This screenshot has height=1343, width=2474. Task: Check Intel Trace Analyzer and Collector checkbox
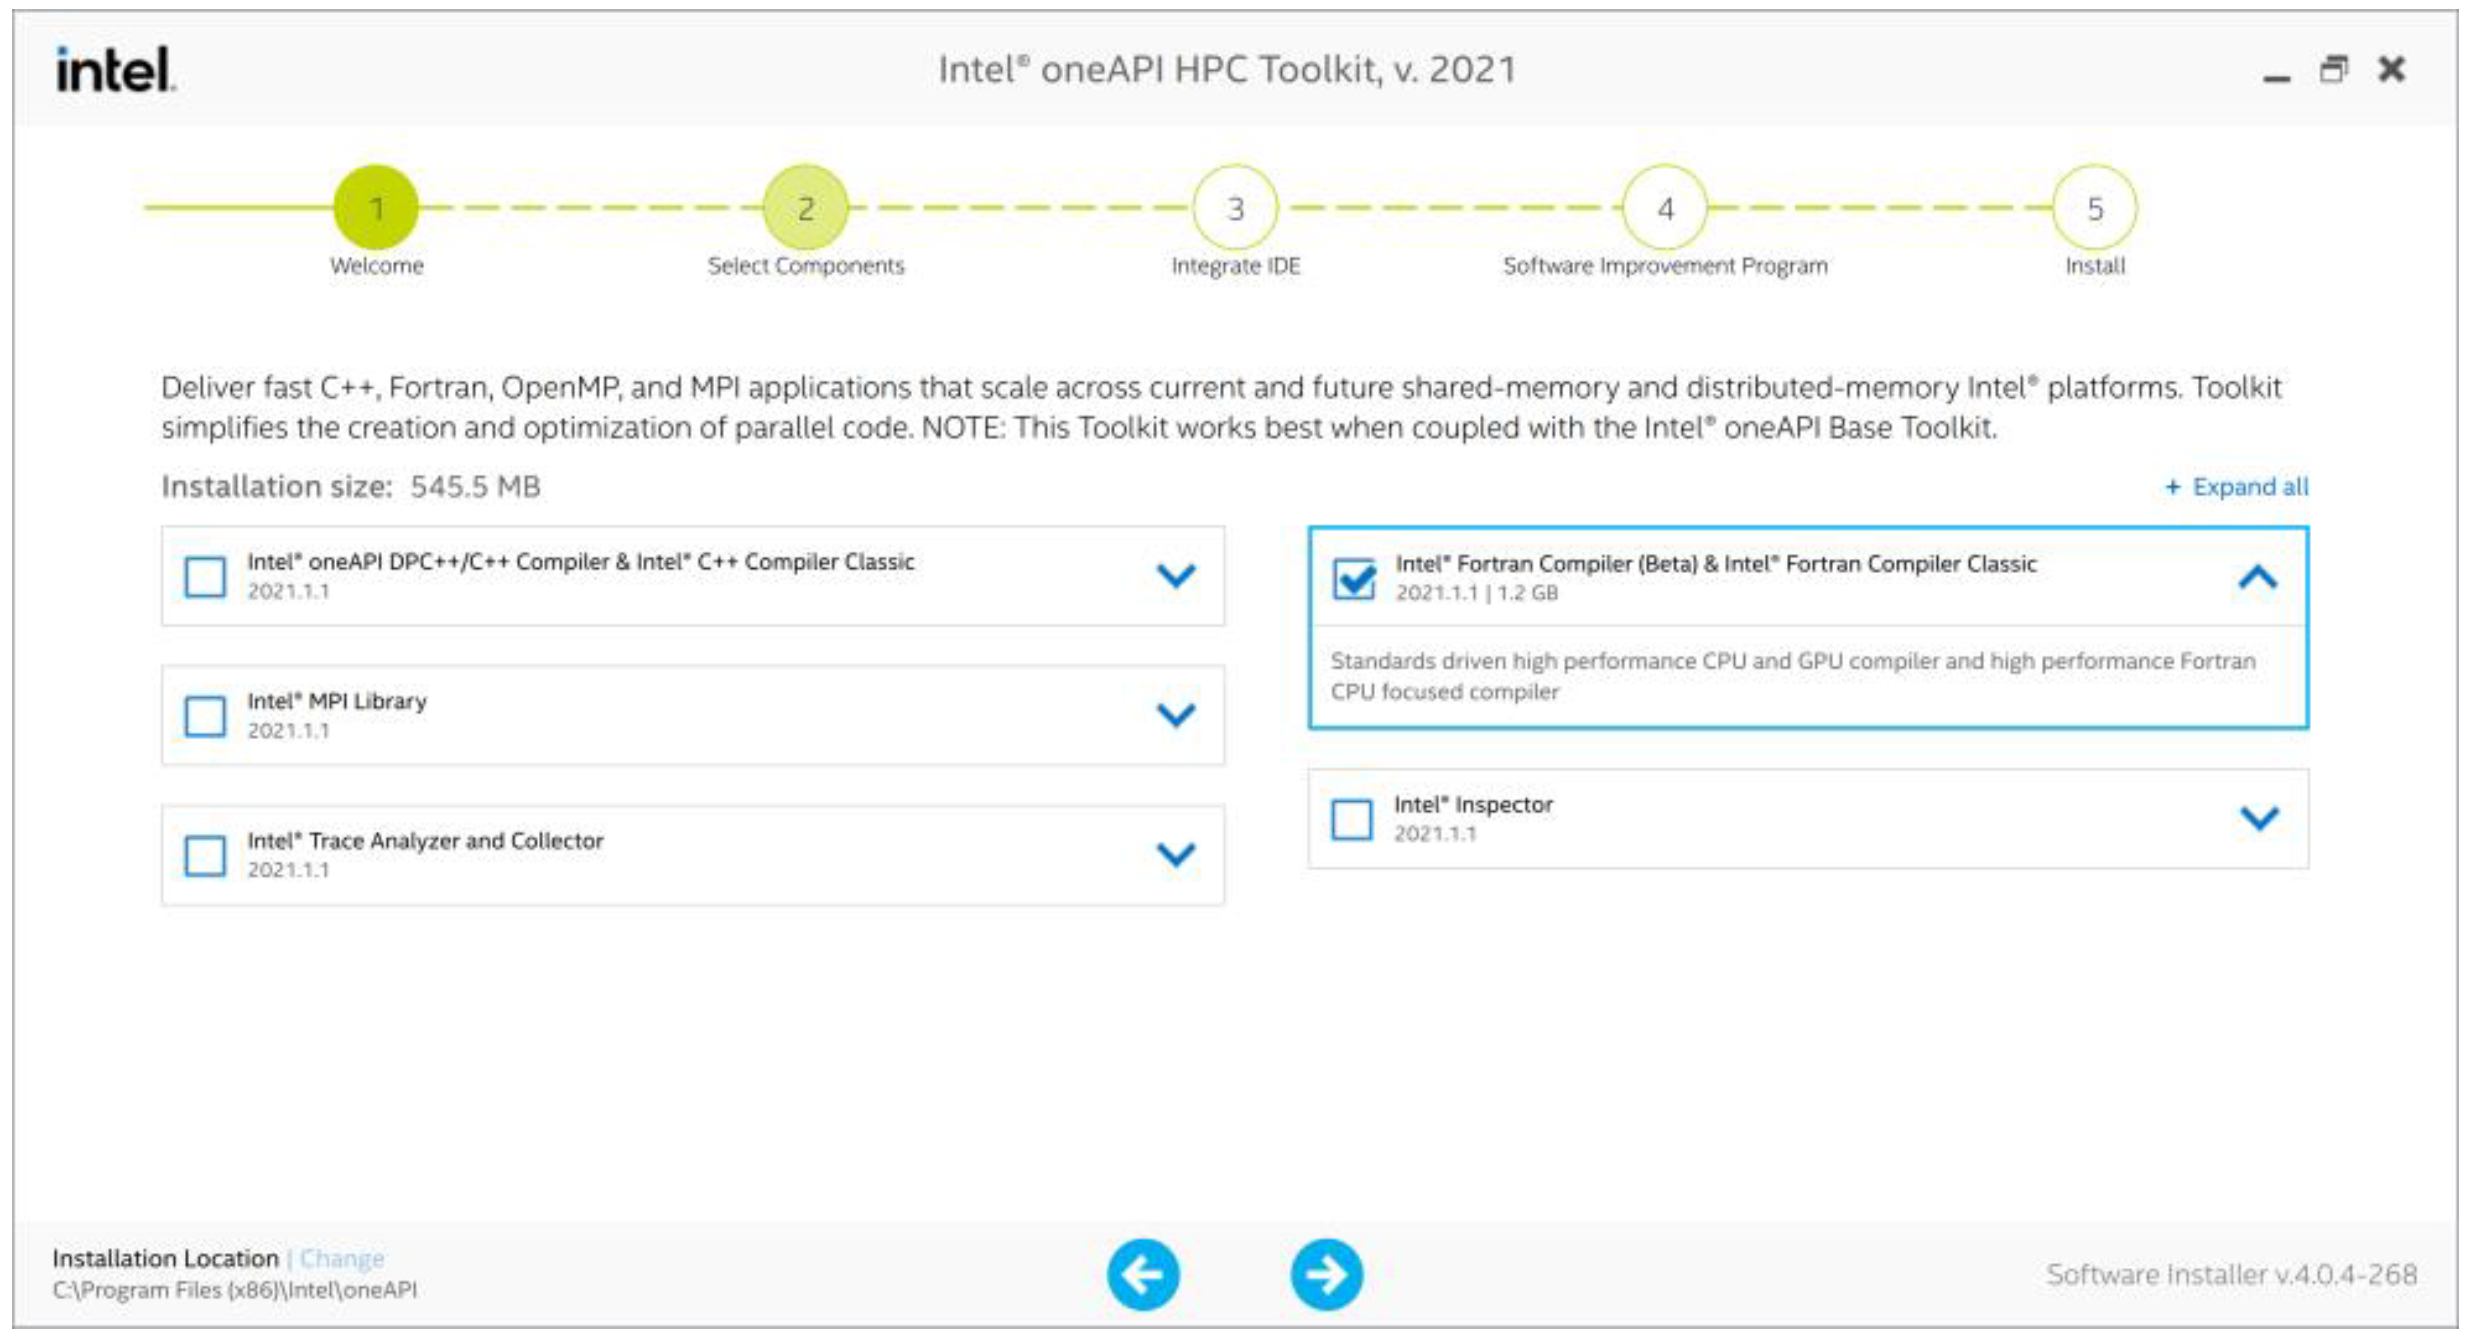tap(205, 856)
